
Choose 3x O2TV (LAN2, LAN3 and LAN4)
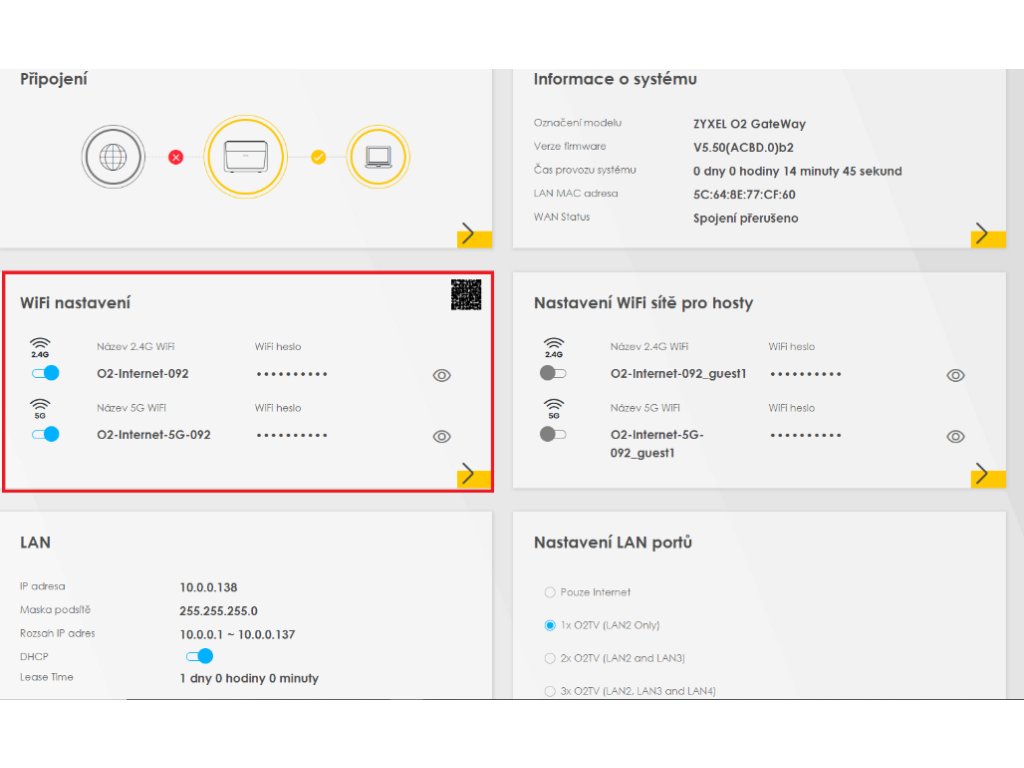pyautogui.click(x=550, y=690)
